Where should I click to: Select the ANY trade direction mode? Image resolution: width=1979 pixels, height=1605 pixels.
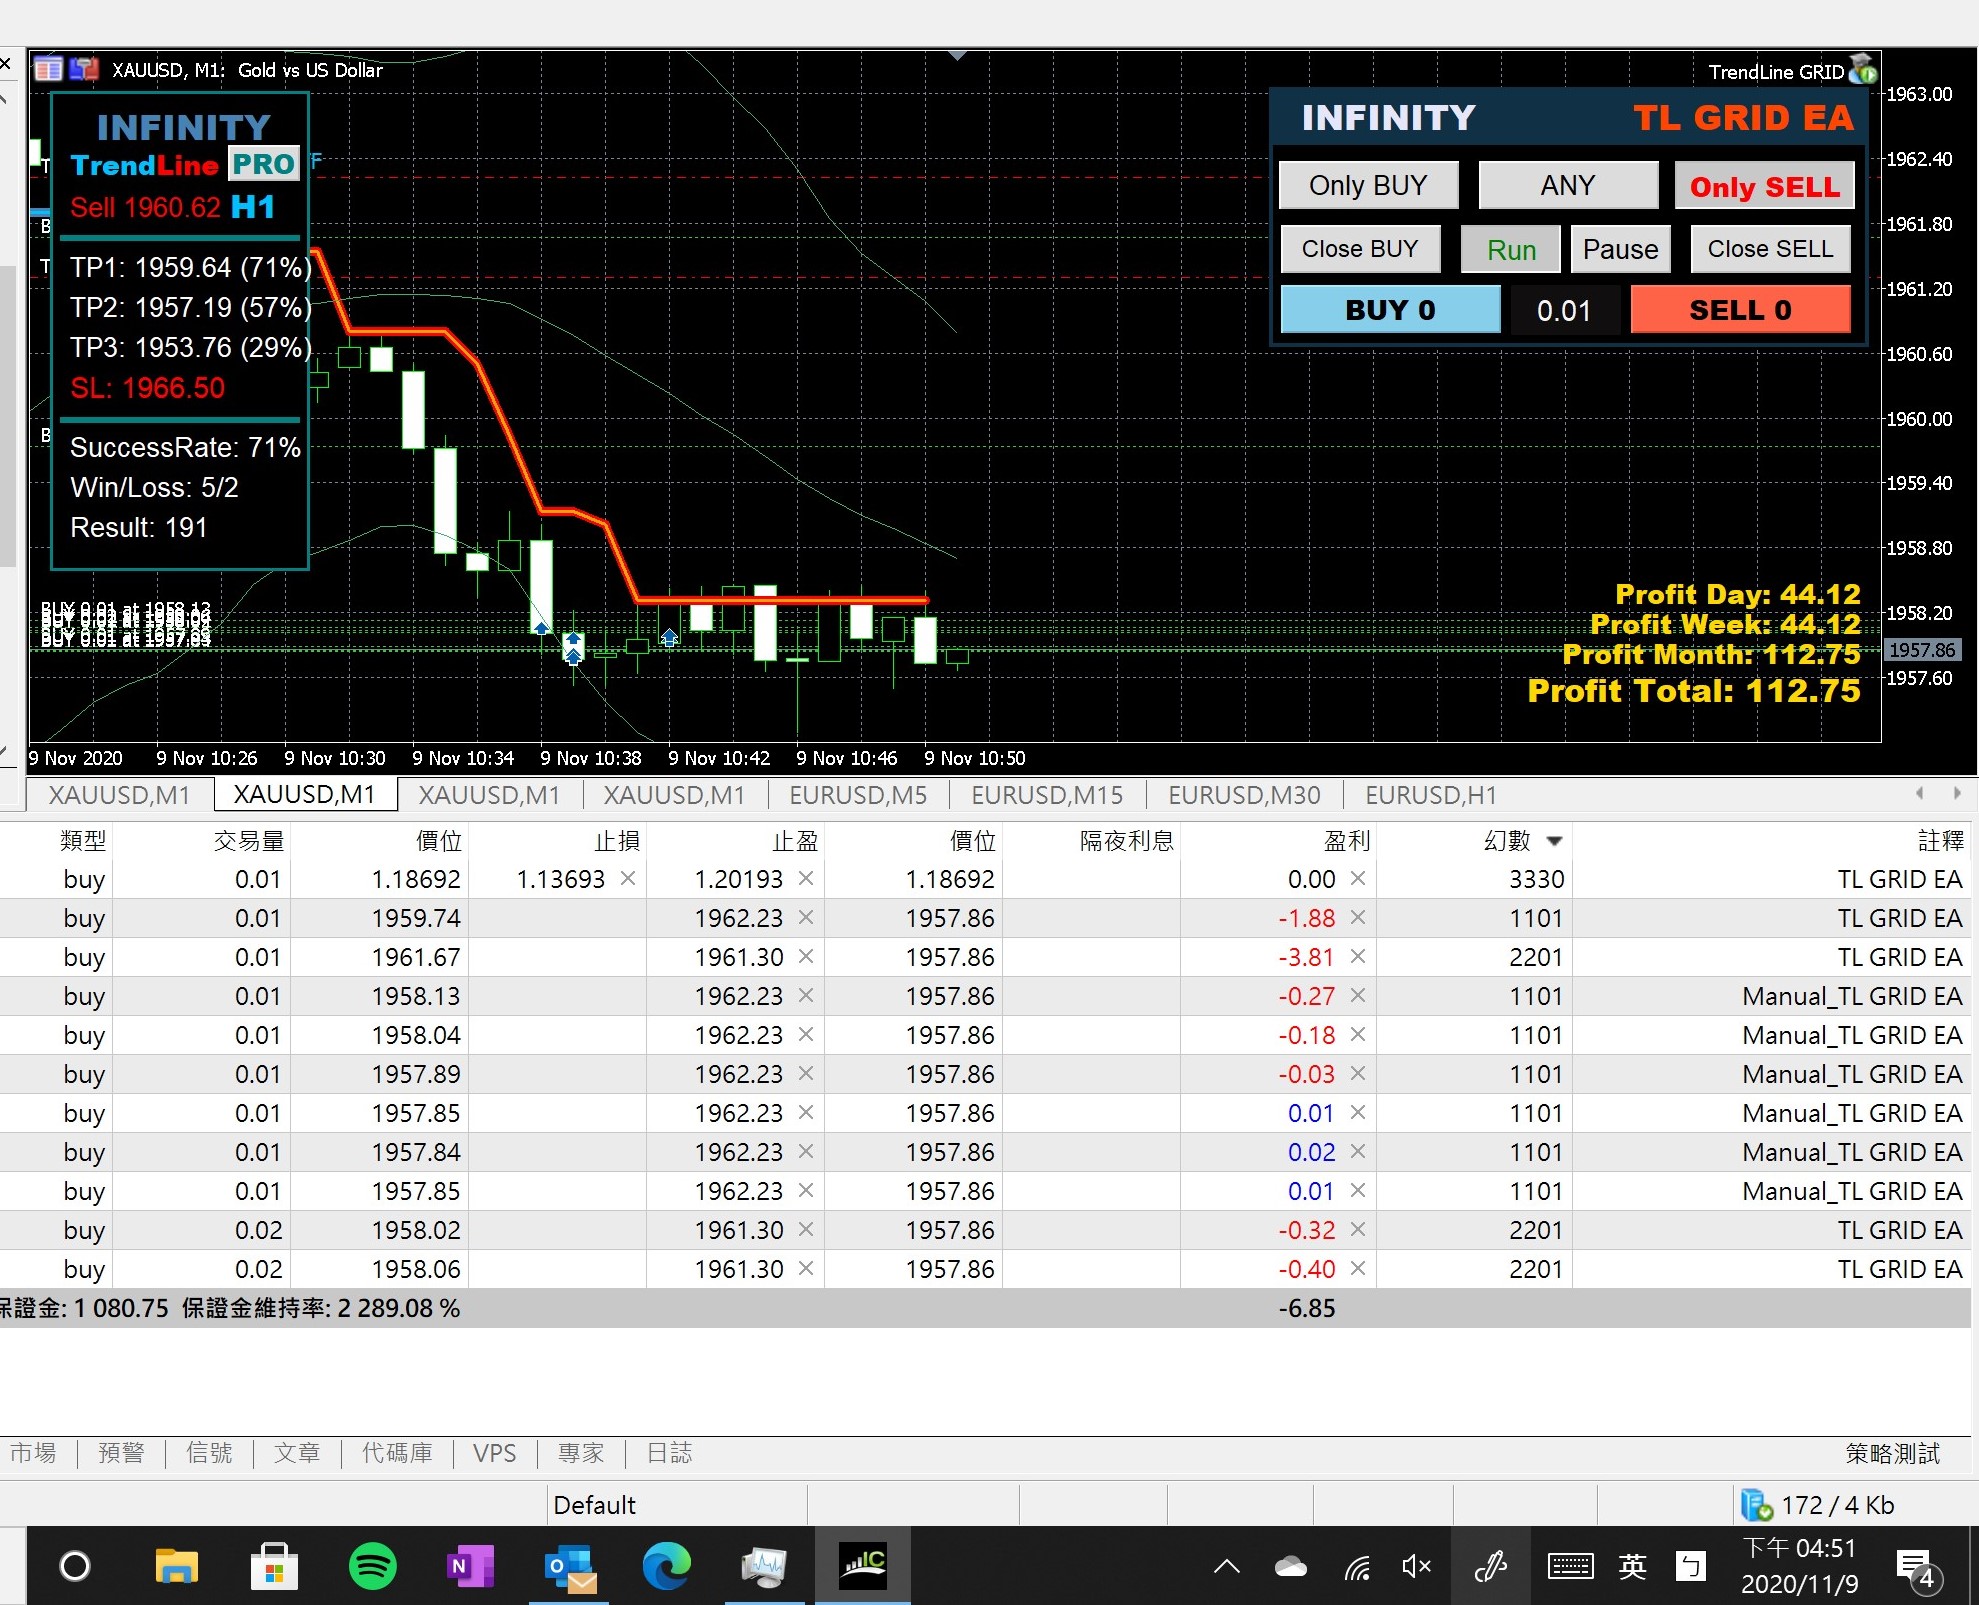pos(1567,186)
